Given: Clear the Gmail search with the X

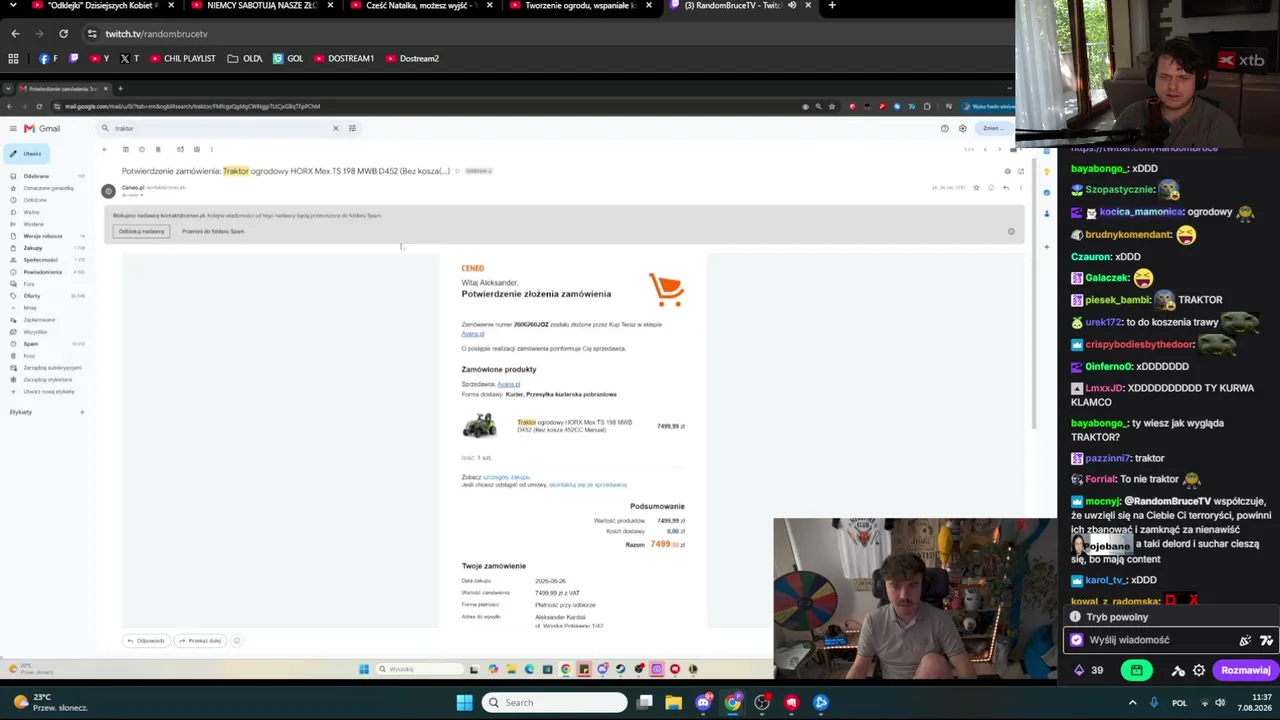Looking at the screenshot, I should click(x=335, y=128).
